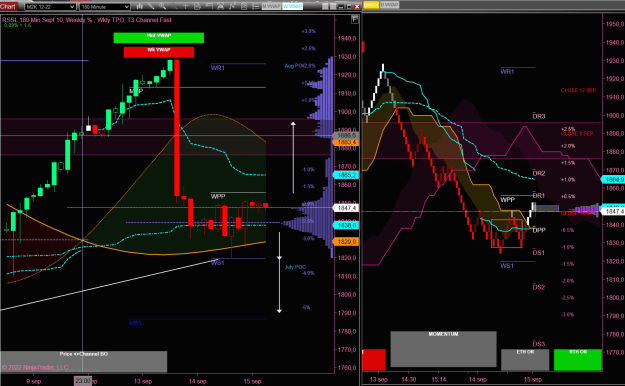Click the orange 1829,0 price marker

pyautogui.click(x=346, y=242)
